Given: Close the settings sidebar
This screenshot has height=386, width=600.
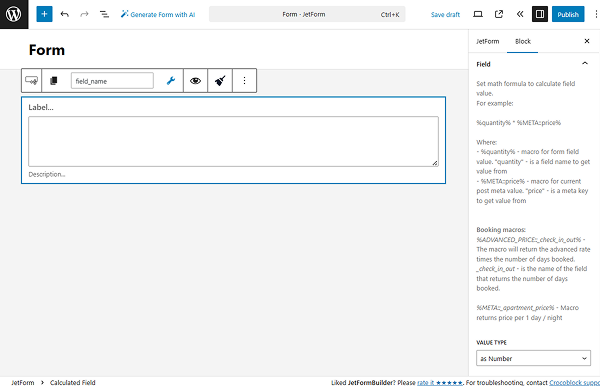Looking at the screenshot, I should (x=587, y=41).
